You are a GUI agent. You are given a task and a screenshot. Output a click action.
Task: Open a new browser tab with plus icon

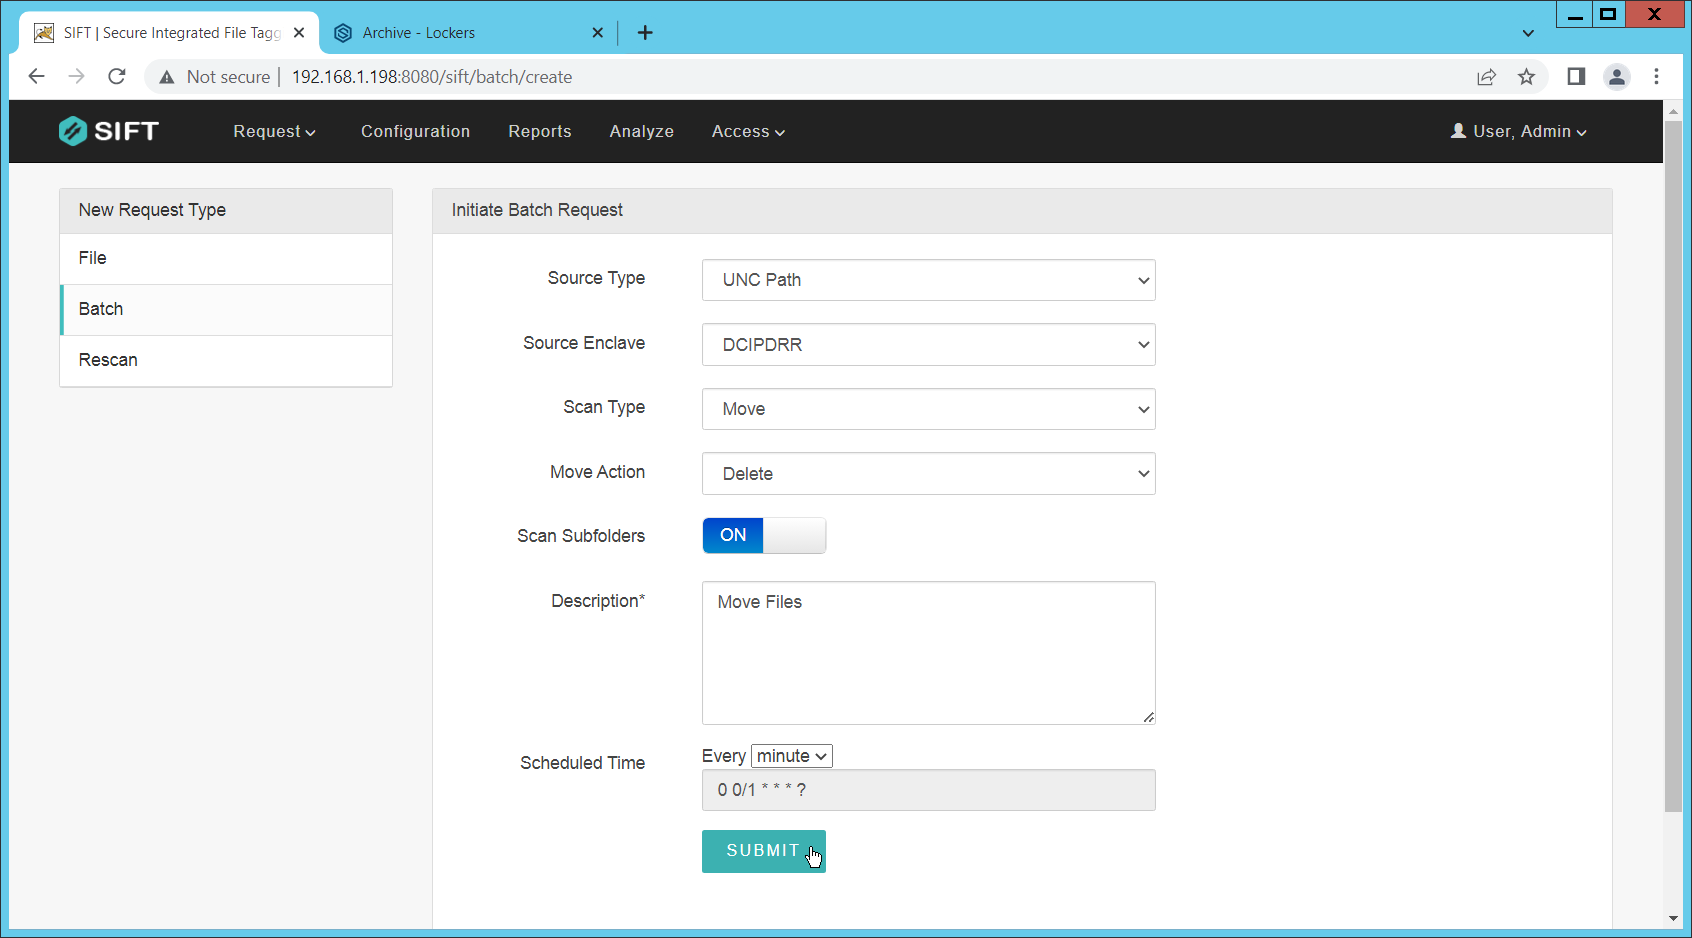click(x=645, y=33)
